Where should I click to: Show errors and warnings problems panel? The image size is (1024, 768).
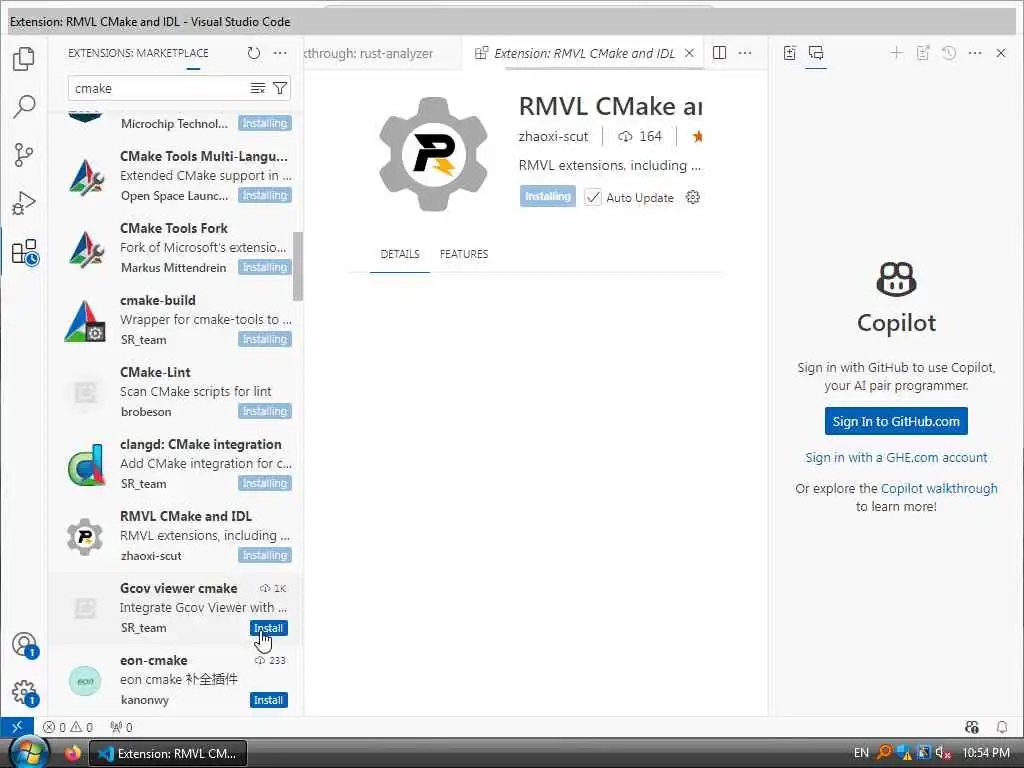[x=68, y=727]
